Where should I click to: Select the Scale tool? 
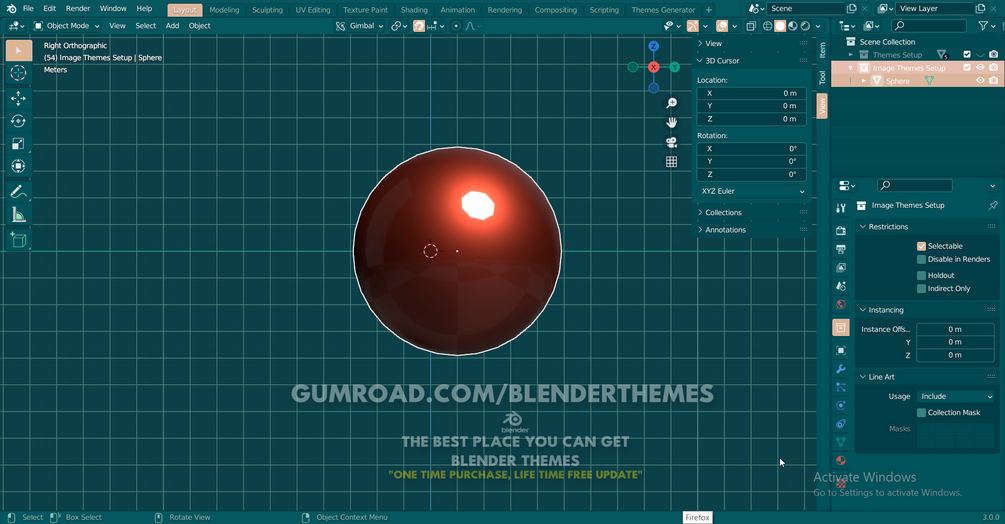19,143
